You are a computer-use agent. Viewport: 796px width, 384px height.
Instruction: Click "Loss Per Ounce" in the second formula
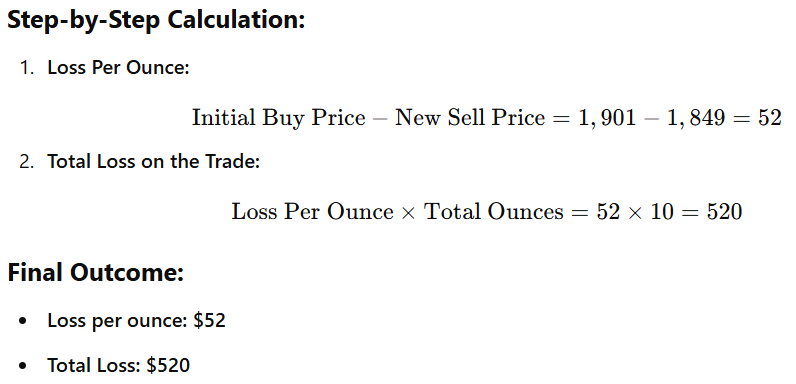pos(312,211)
